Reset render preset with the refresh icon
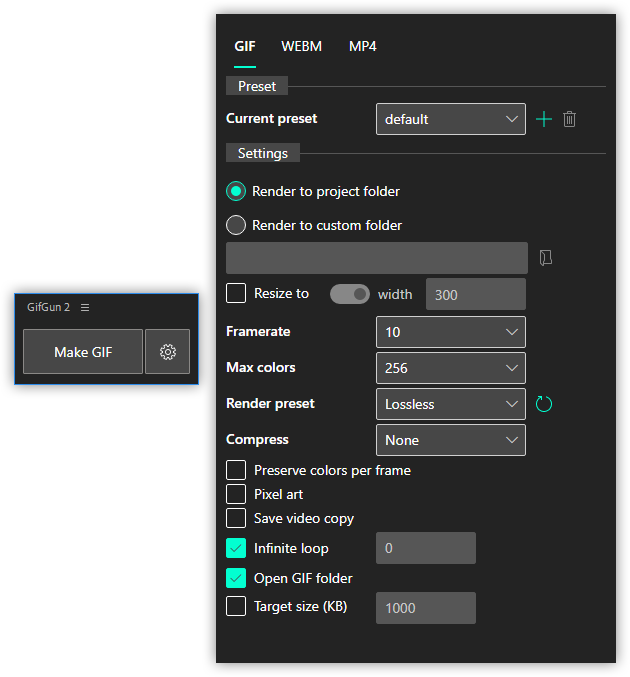The width and height of the screenshot is (630, 677). click(x=544, y=404)
